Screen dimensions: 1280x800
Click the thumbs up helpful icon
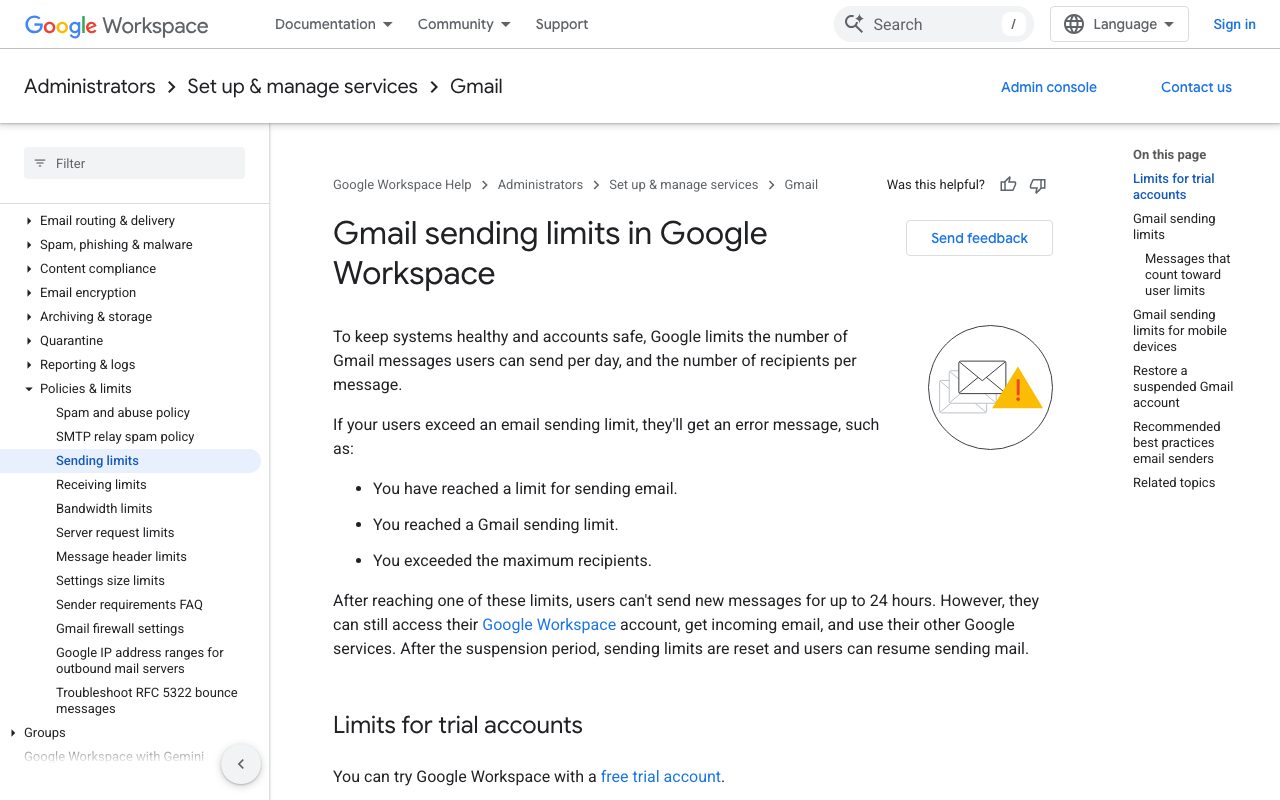coord(1008,184)
